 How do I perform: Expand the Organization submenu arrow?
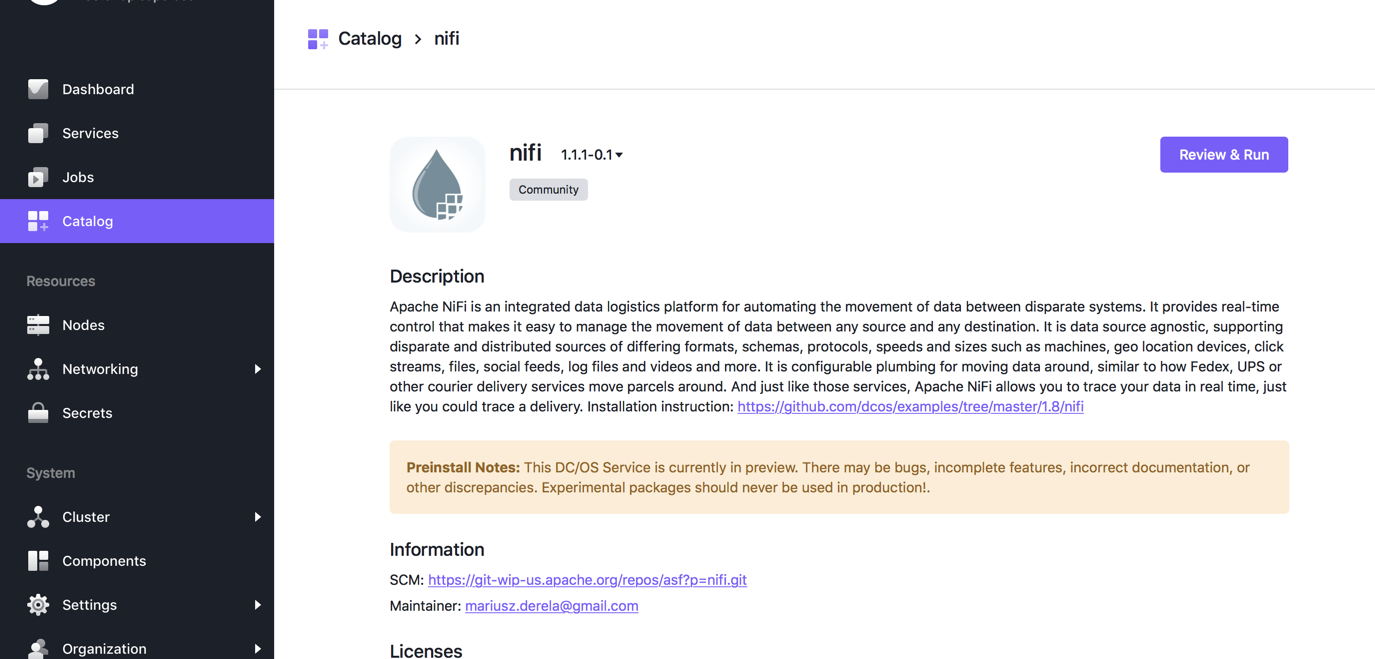pos(257,648)
